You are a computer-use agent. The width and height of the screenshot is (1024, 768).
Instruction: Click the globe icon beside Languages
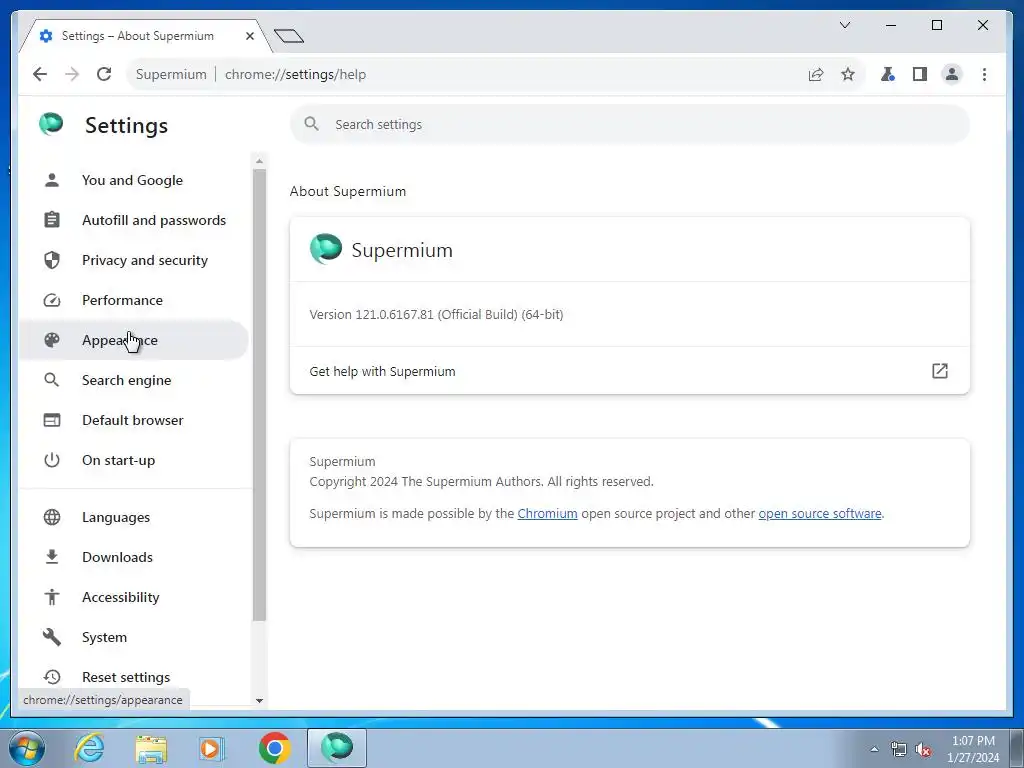pyautogui.click(x=52, y=517)
